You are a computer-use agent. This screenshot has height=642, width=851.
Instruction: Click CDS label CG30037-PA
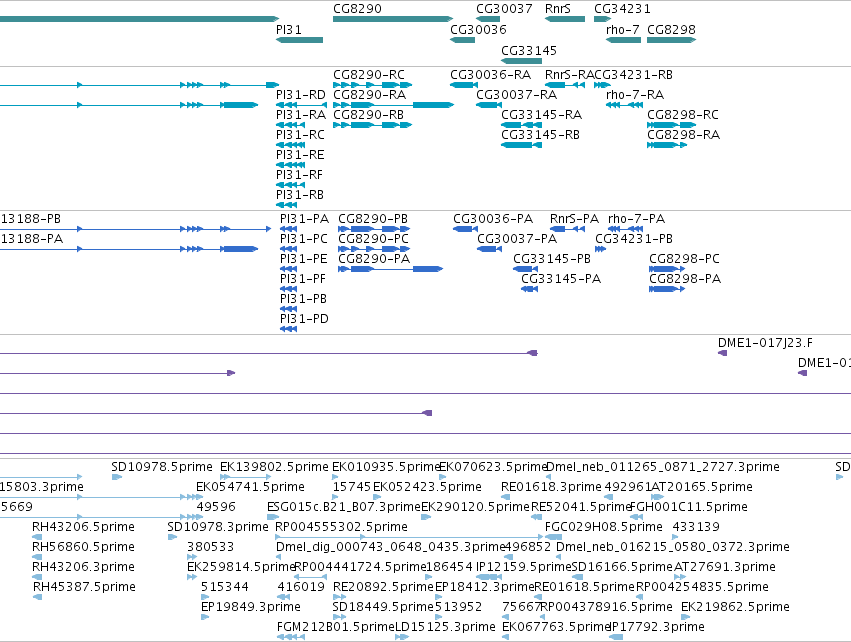(x=517, y=239)
